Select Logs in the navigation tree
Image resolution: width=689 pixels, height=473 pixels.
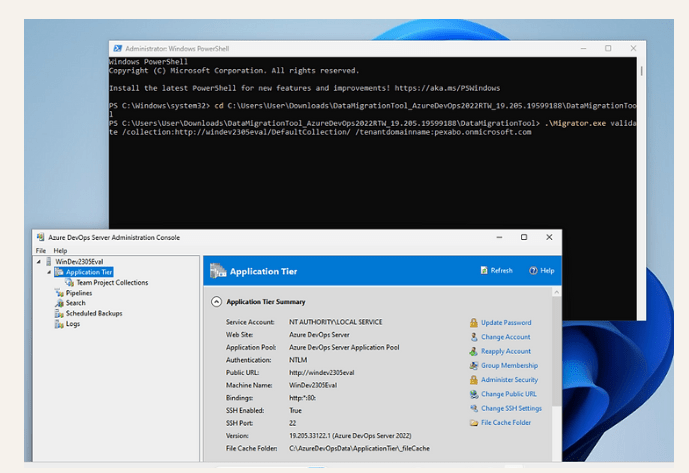[x=73, y=324]
